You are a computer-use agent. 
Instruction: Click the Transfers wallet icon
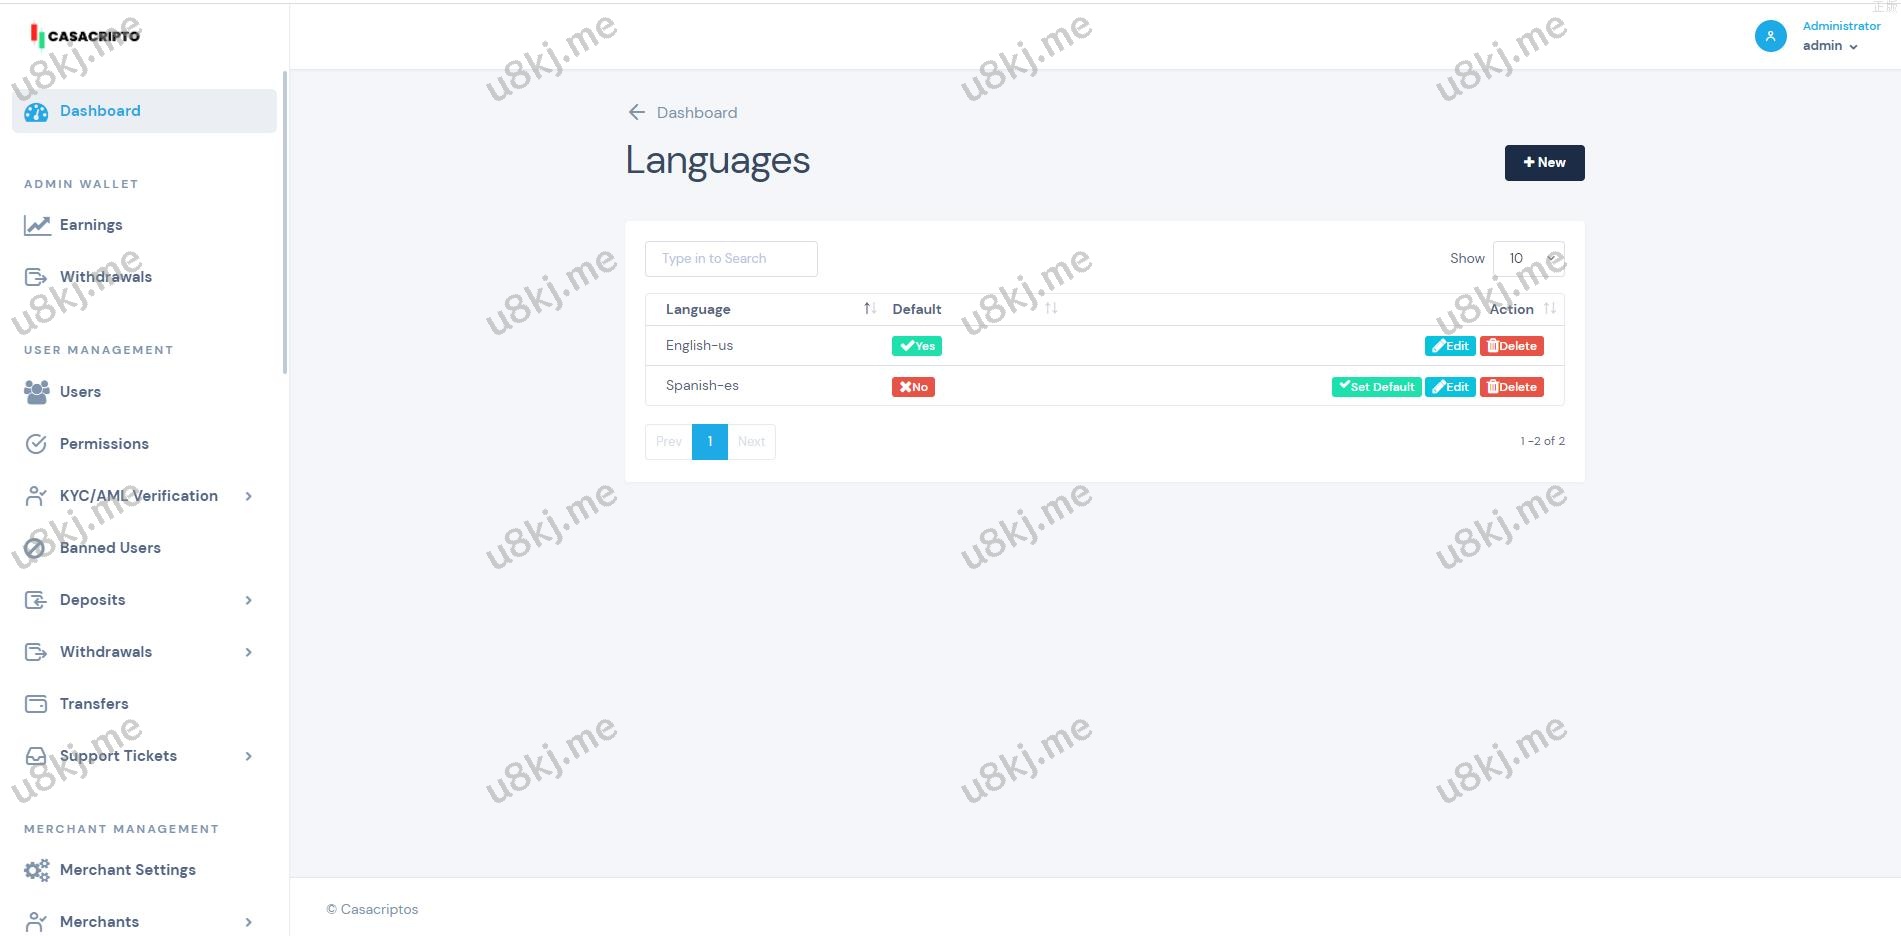tap(36, 704)
